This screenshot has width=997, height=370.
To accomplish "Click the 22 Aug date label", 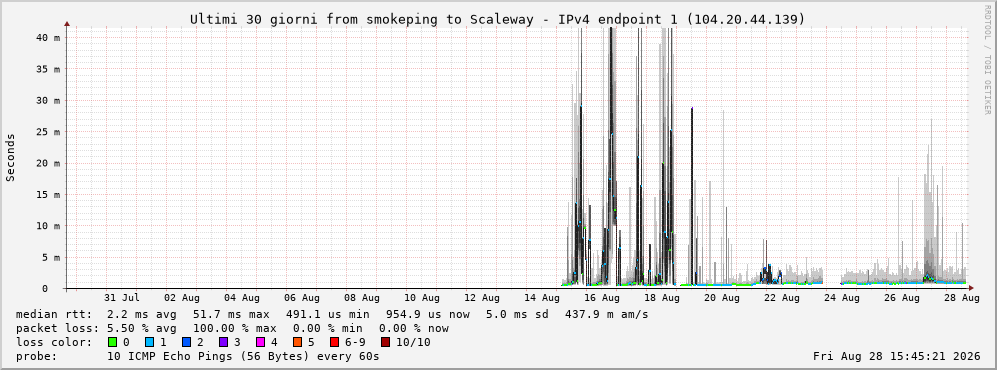I will pyautogui.click(x=781, y=298).
